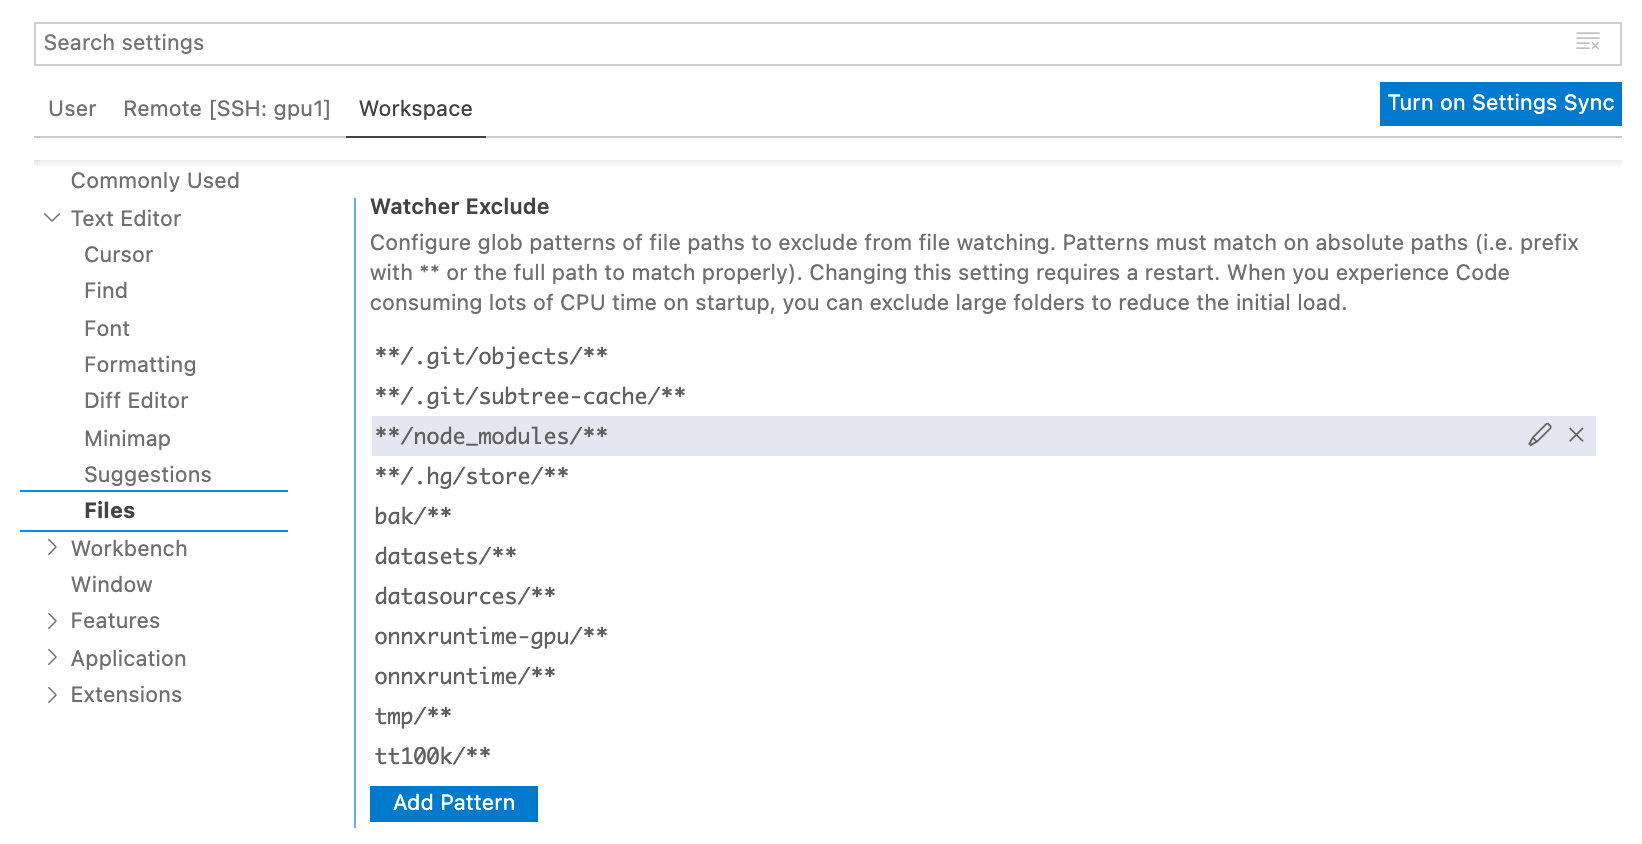Click Turn on Settings Sync button
The image size is (1642, 844).
pos(1500,103)
